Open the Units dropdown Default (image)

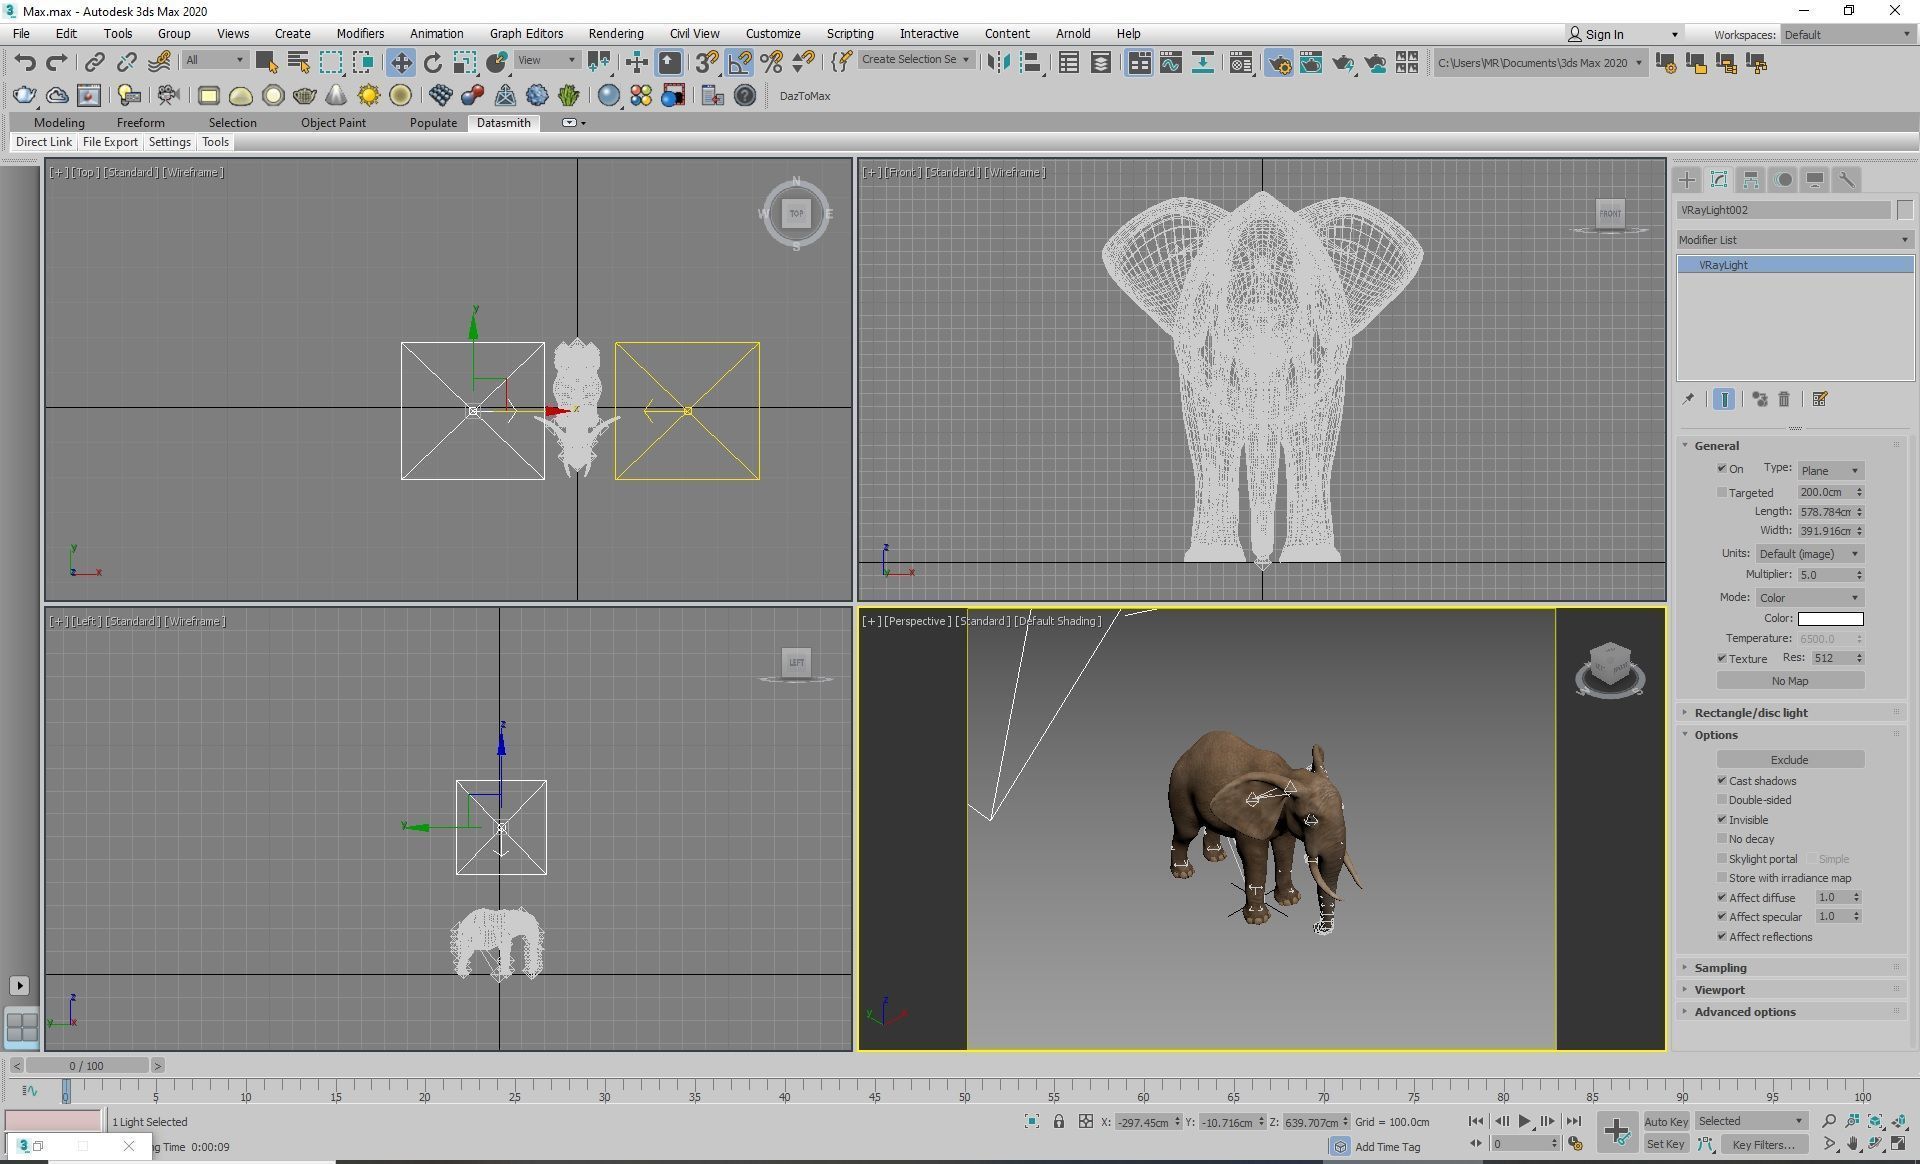[x=1809, y=554]
